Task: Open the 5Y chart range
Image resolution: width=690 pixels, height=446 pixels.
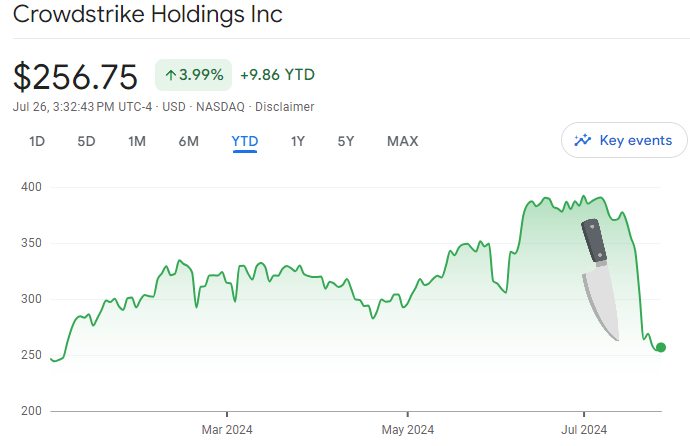Action: pos(345,141)
